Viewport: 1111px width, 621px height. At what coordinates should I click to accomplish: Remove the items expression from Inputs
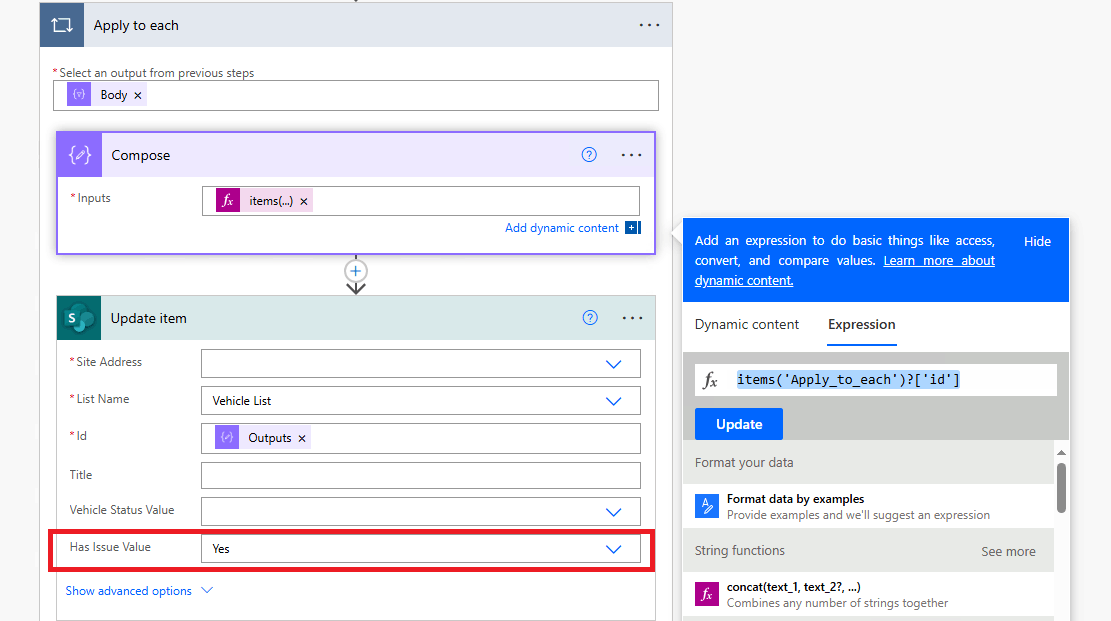(303, 200)
